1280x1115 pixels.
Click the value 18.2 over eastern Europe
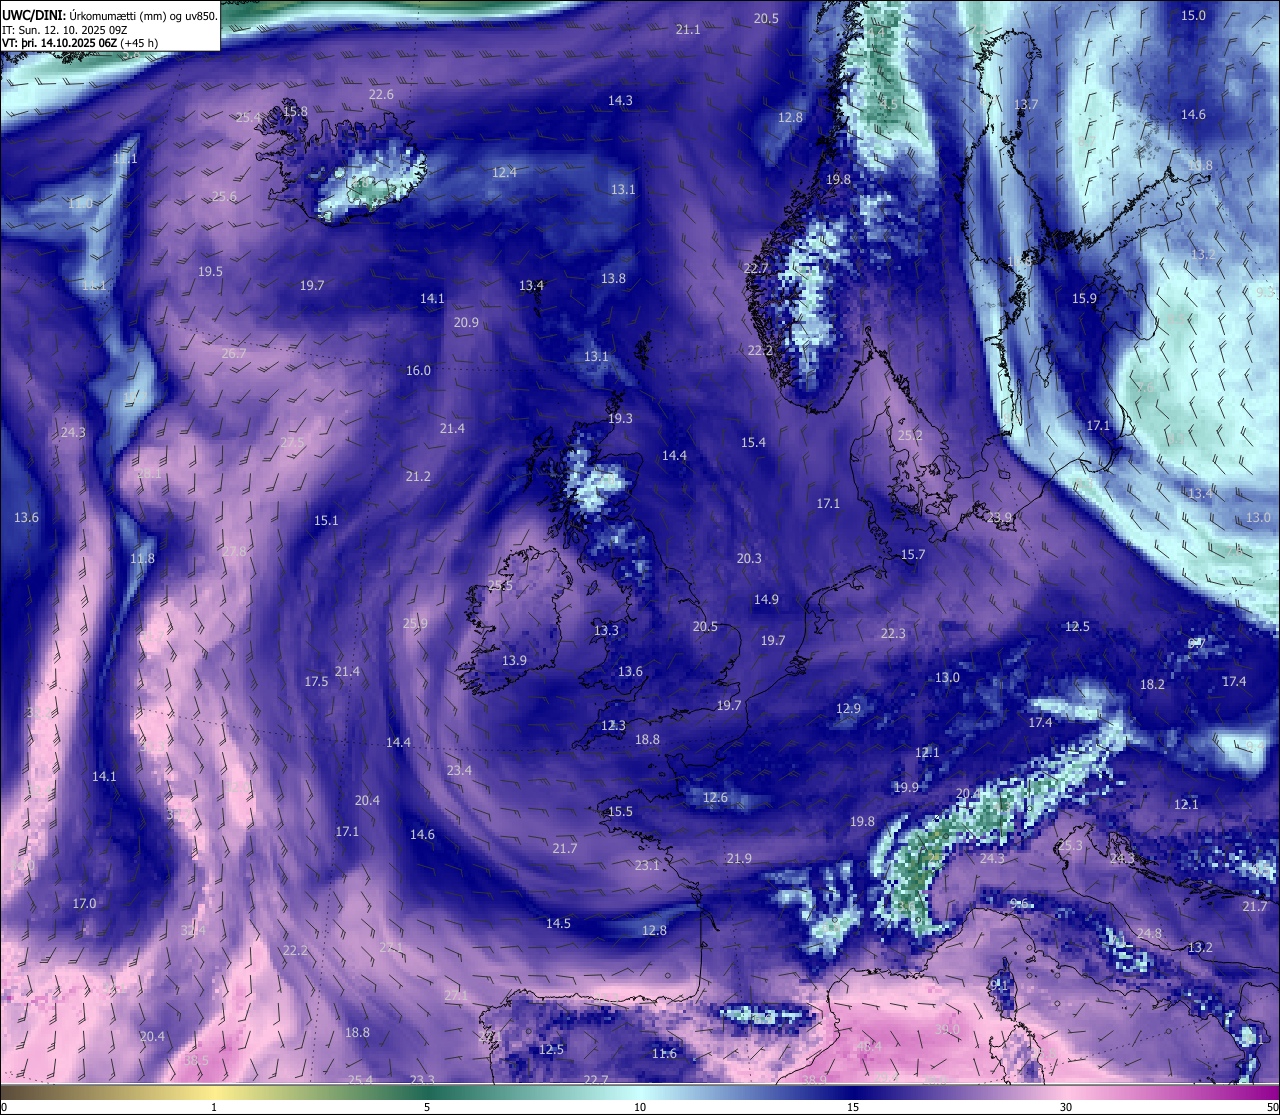(x=1152, y=684)
